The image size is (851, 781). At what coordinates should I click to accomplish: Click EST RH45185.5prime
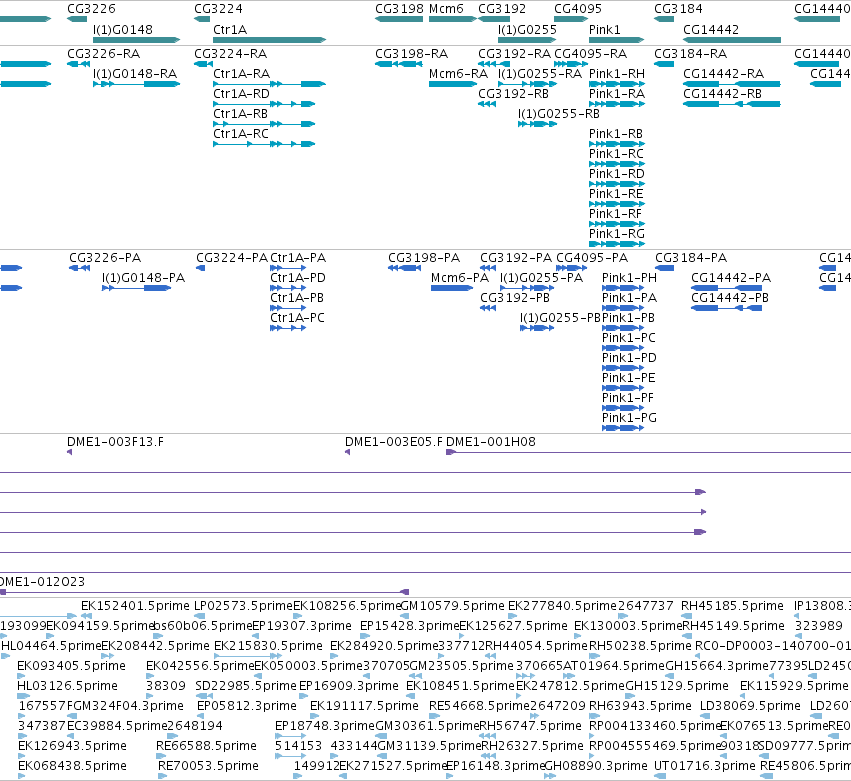coord(732,605)
